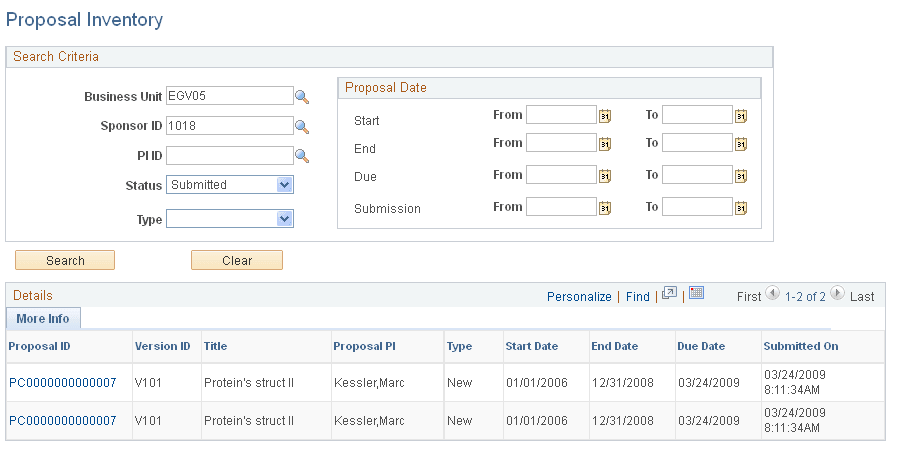Sort by Version ID column header
Image resolution: width=898 pixels, height=455 pixels.
coord(163,346)
